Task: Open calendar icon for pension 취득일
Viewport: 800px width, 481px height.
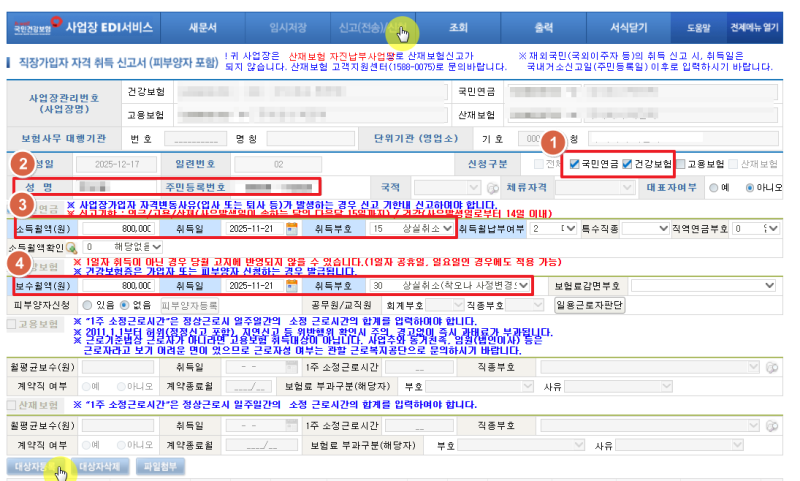Action: [x=291, y=228]
